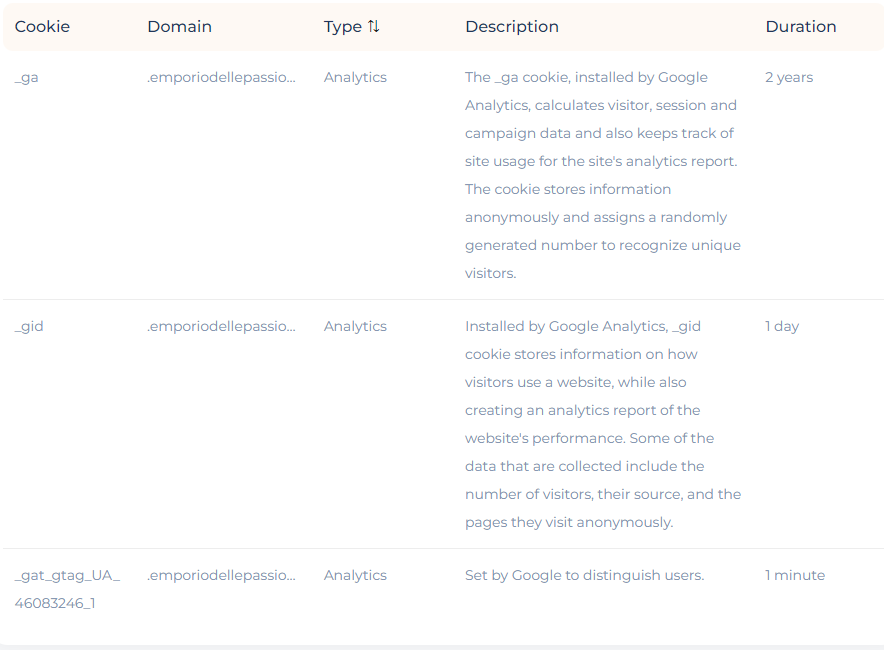Click the _ga cookie description text
This screenshot has width=884, height=650.
point(603,175)
